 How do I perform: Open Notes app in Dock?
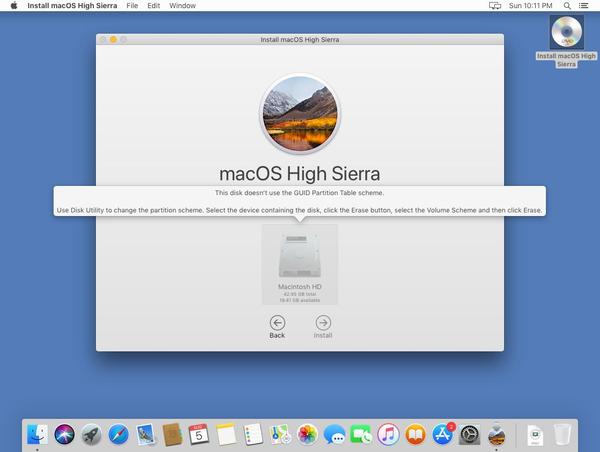point(226,435)
